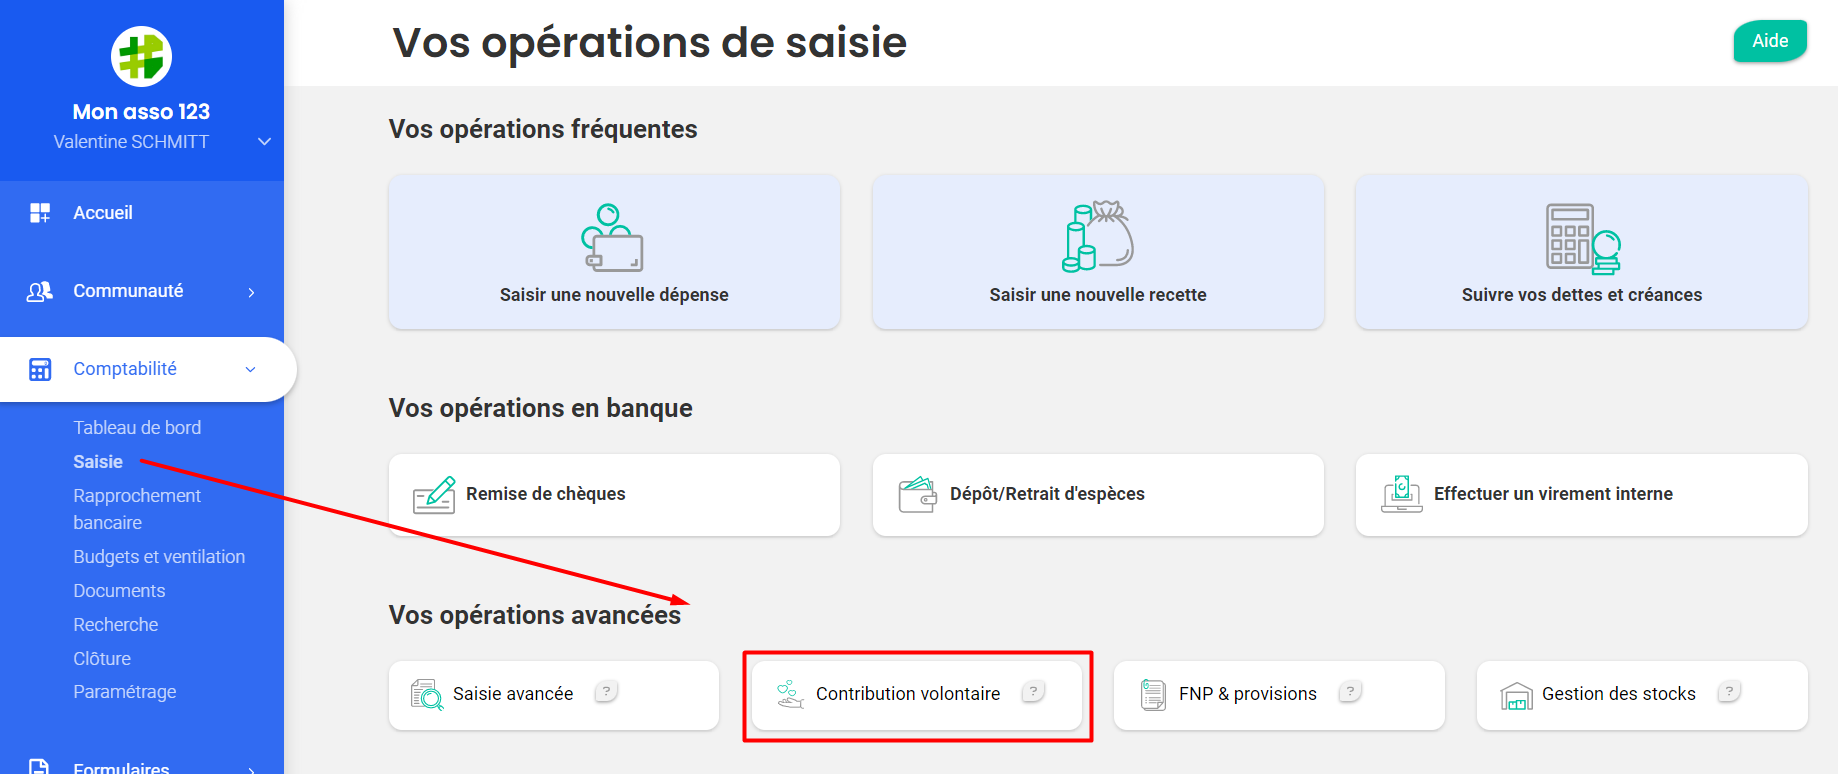Viewport: 1838px width, 774px height.
Task: Click the Comptabilité calculator icon
Action: tap(40, 369)
